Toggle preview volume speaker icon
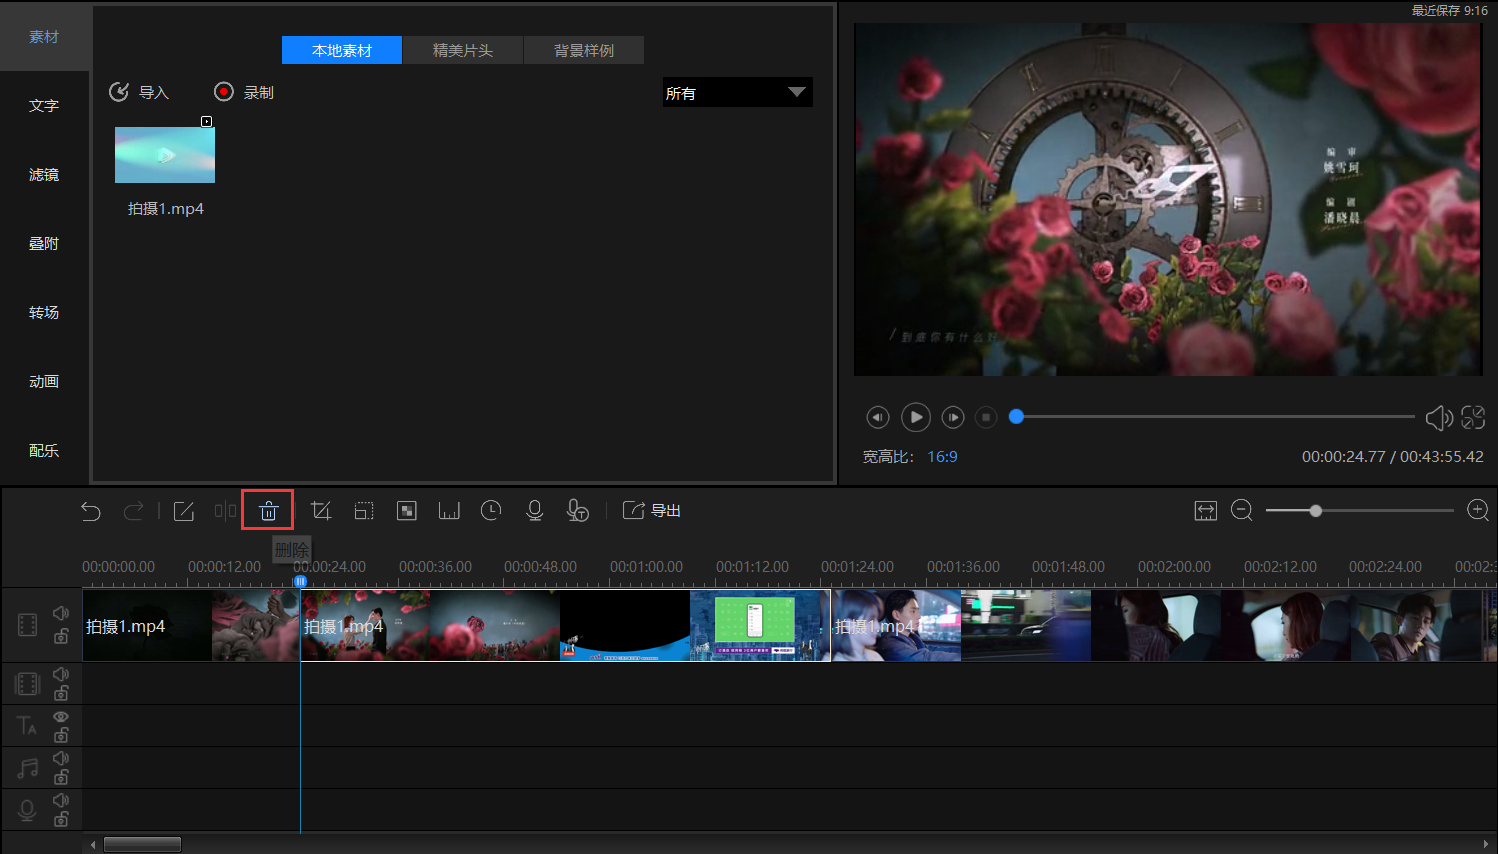 point(1439,418)
